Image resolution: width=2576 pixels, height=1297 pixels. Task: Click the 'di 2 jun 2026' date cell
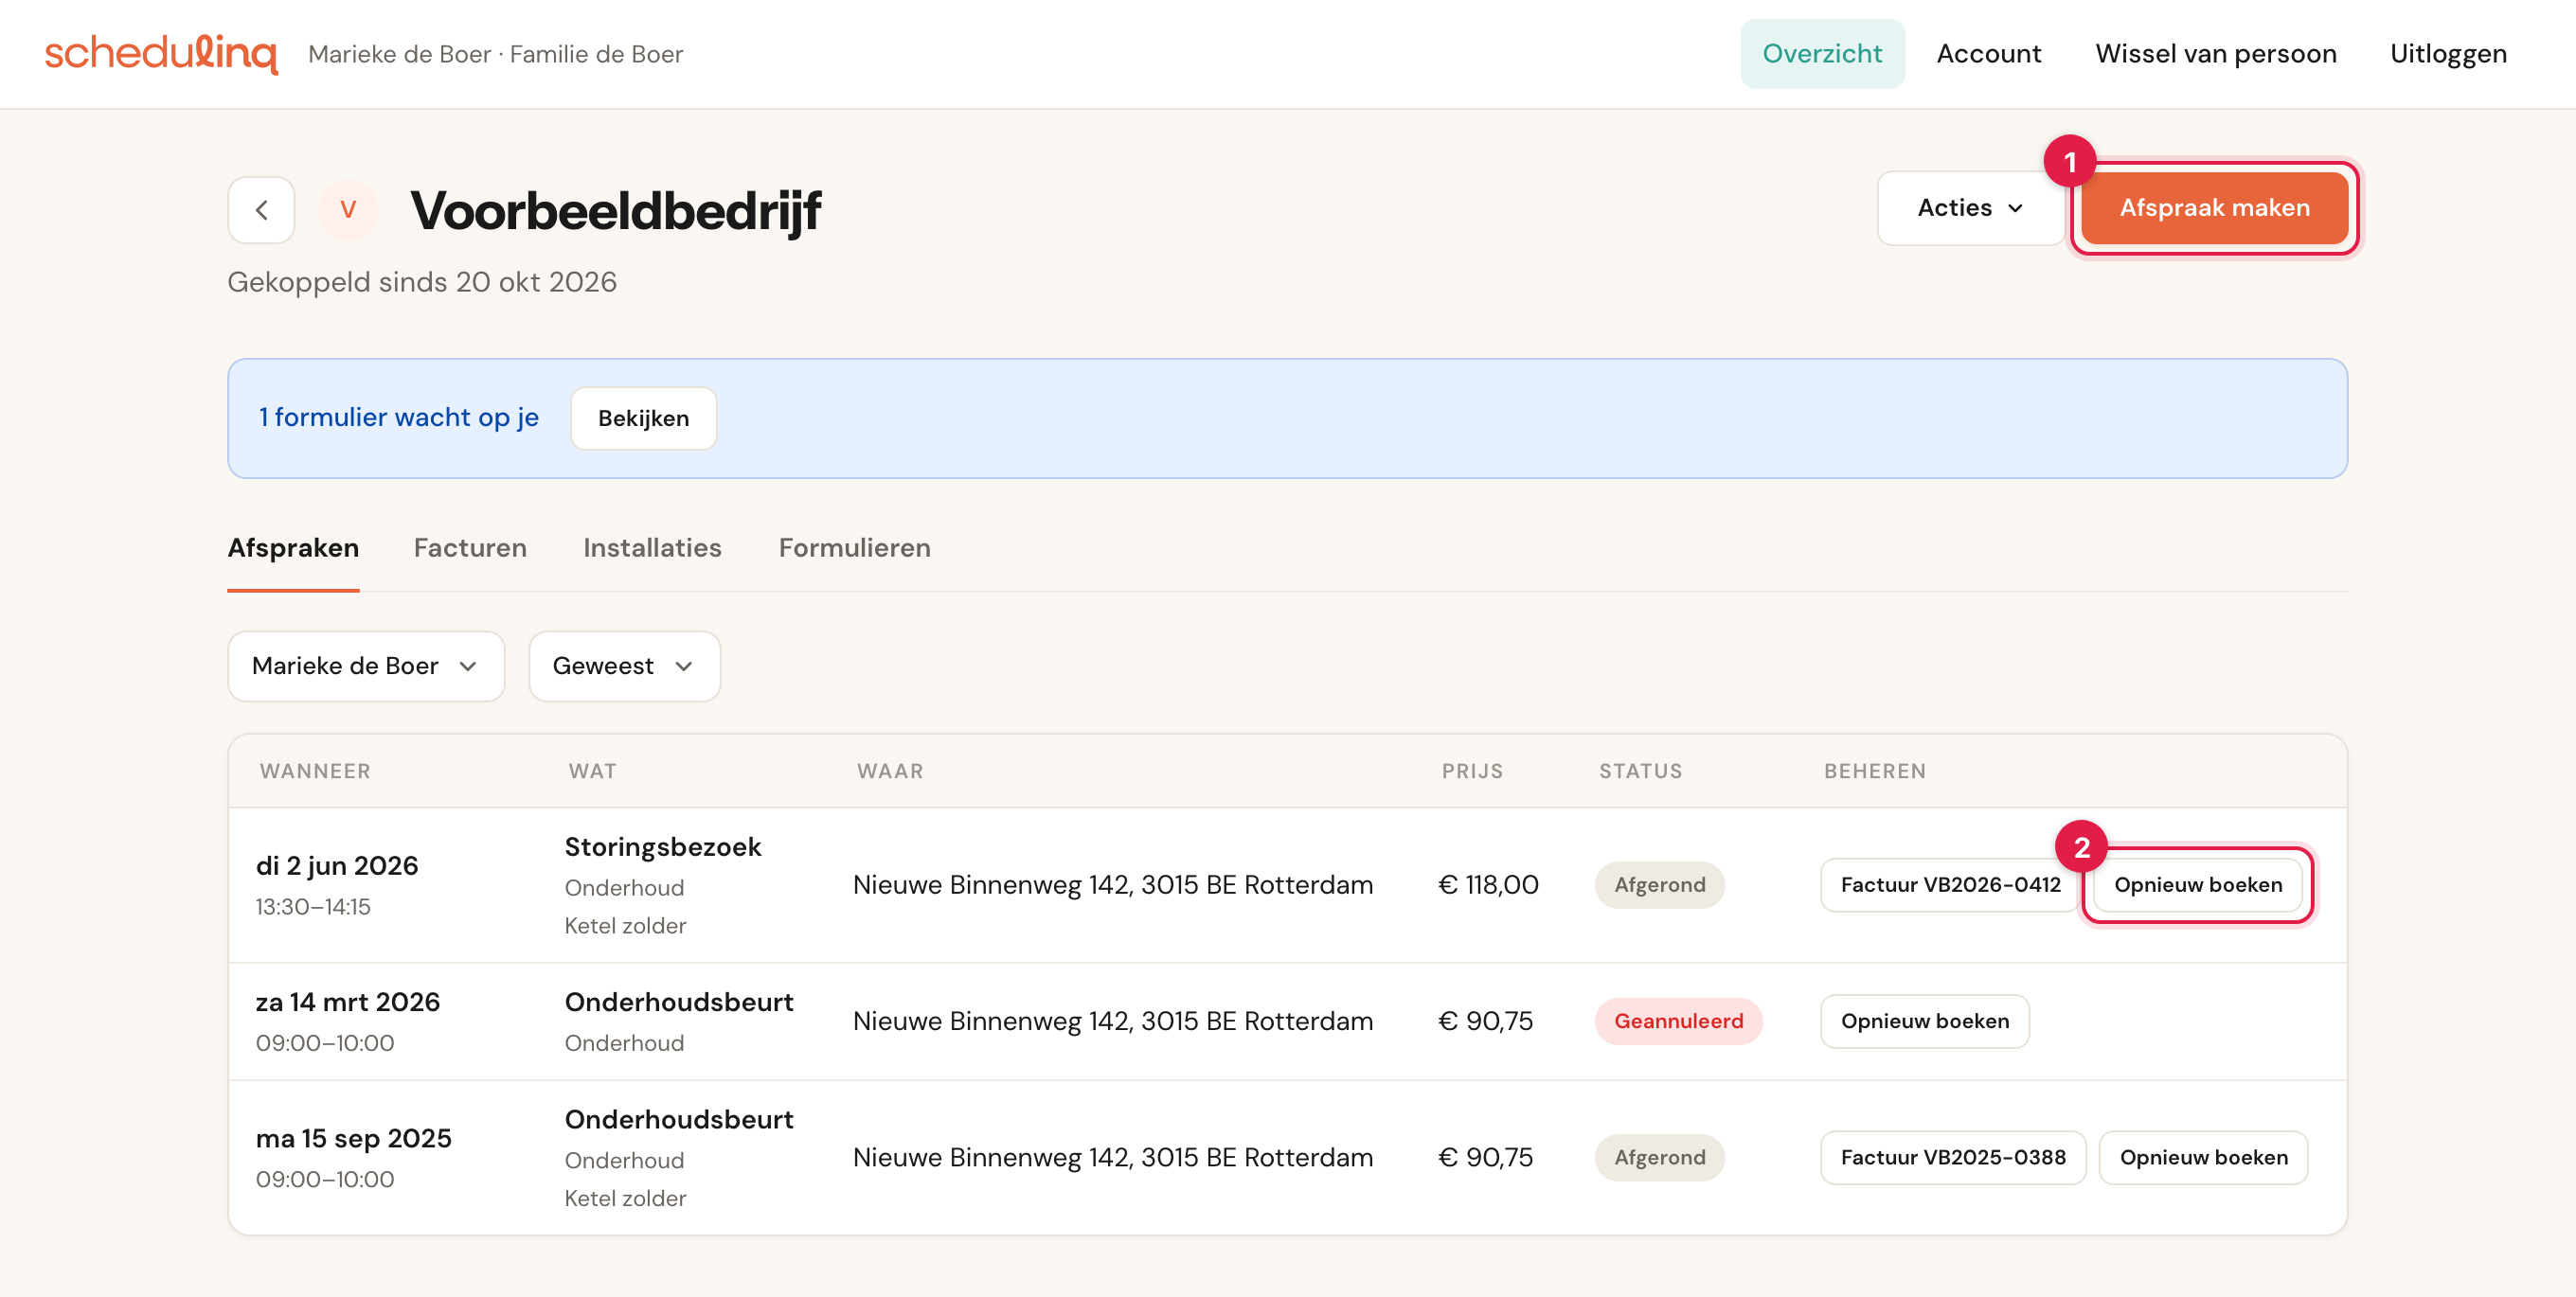pos(337,866)
